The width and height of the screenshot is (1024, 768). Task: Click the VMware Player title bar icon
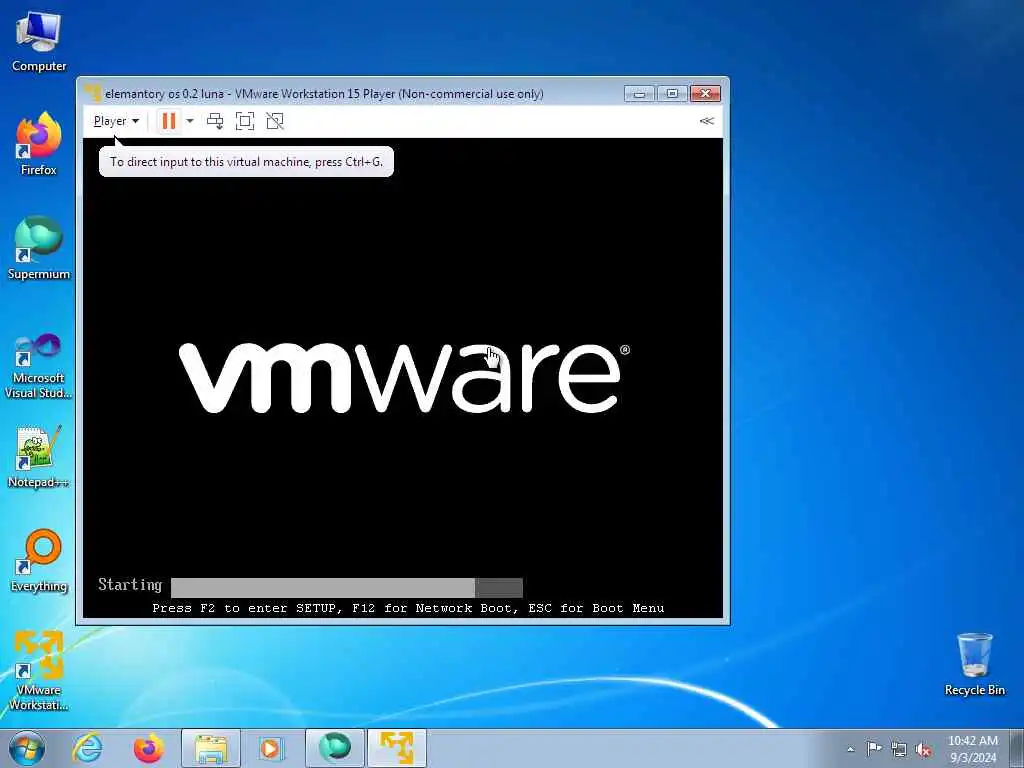pyautogui.click(x=93, y=93)
